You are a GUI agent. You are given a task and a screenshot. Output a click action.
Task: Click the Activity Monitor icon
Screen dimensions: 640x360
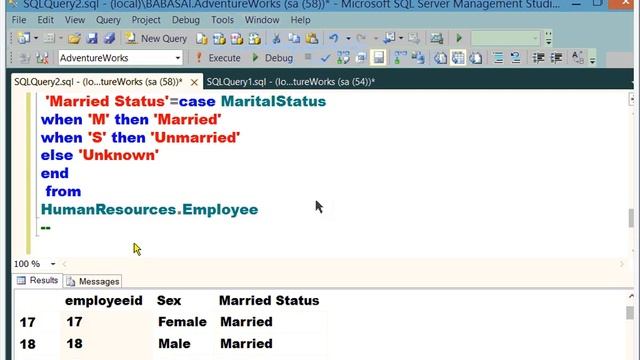436,38
